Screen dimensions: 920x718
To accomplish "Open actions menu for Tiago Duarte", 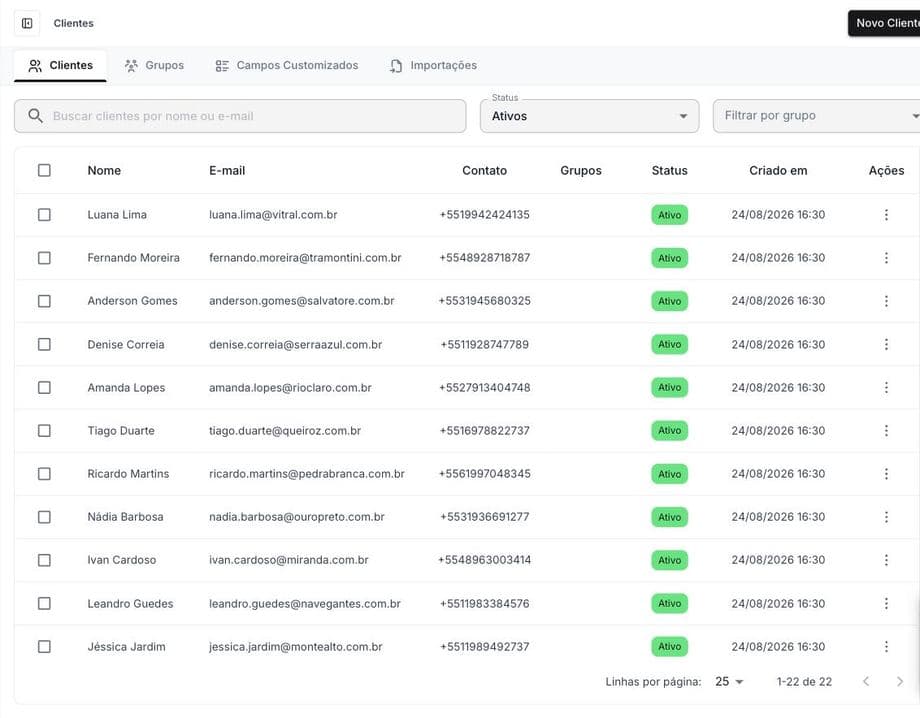I will point(886,431).
